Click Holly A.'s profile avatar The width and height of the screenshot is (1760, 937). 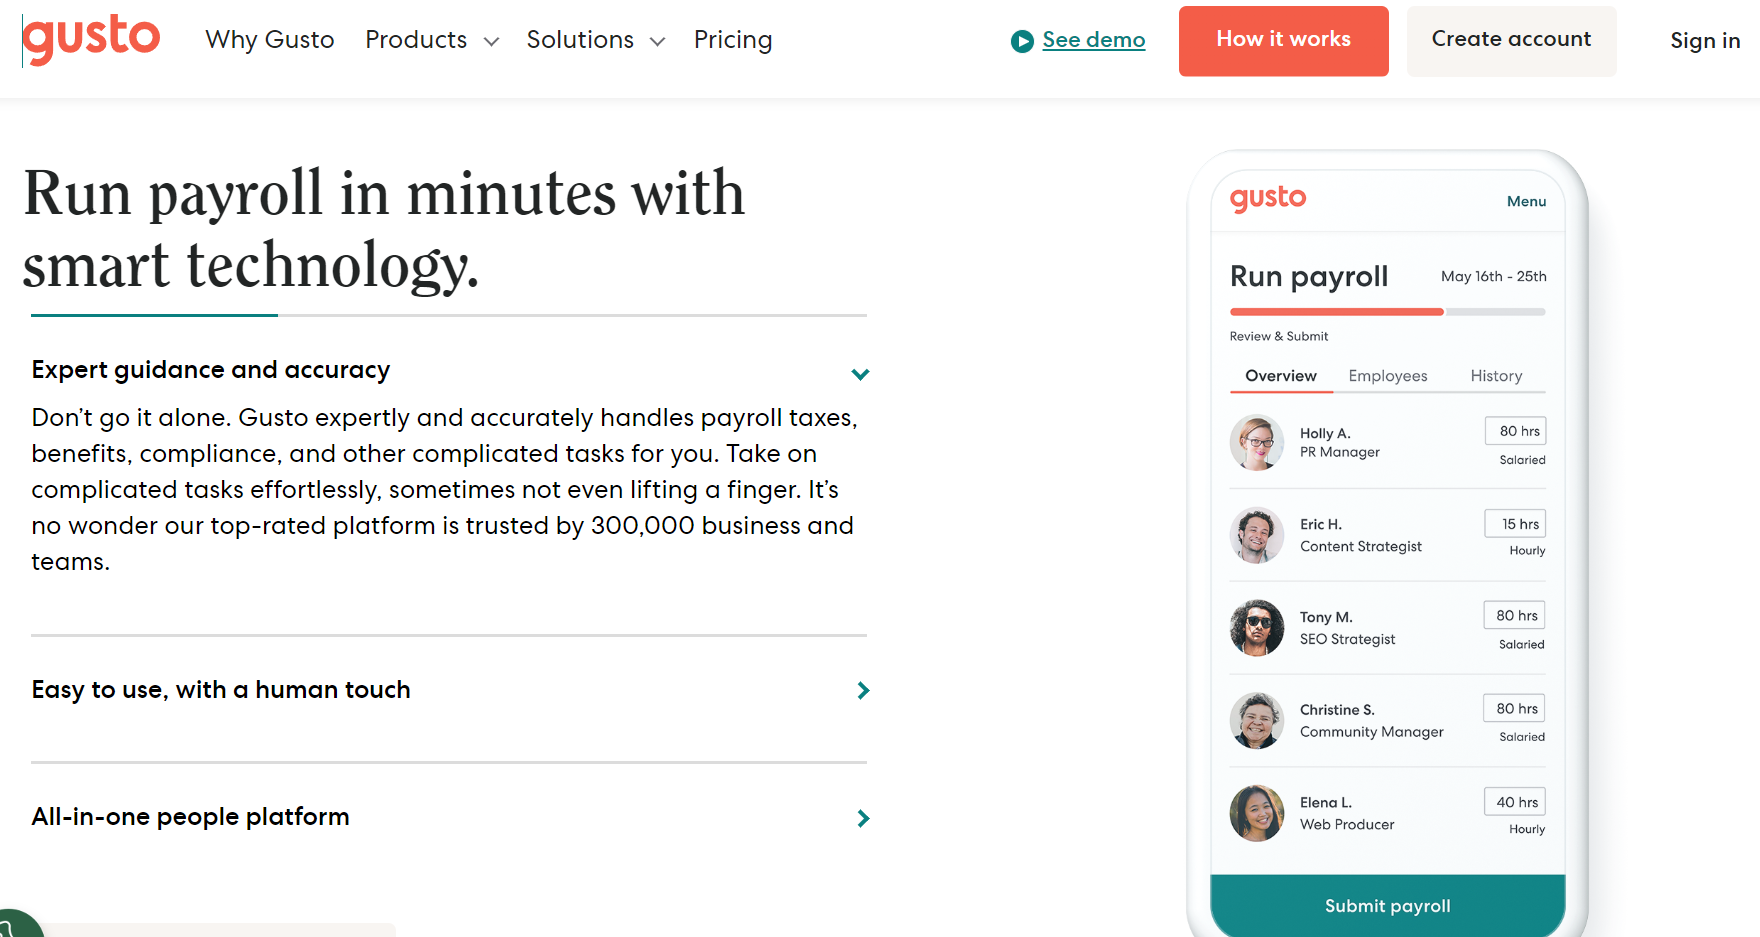1257,443
